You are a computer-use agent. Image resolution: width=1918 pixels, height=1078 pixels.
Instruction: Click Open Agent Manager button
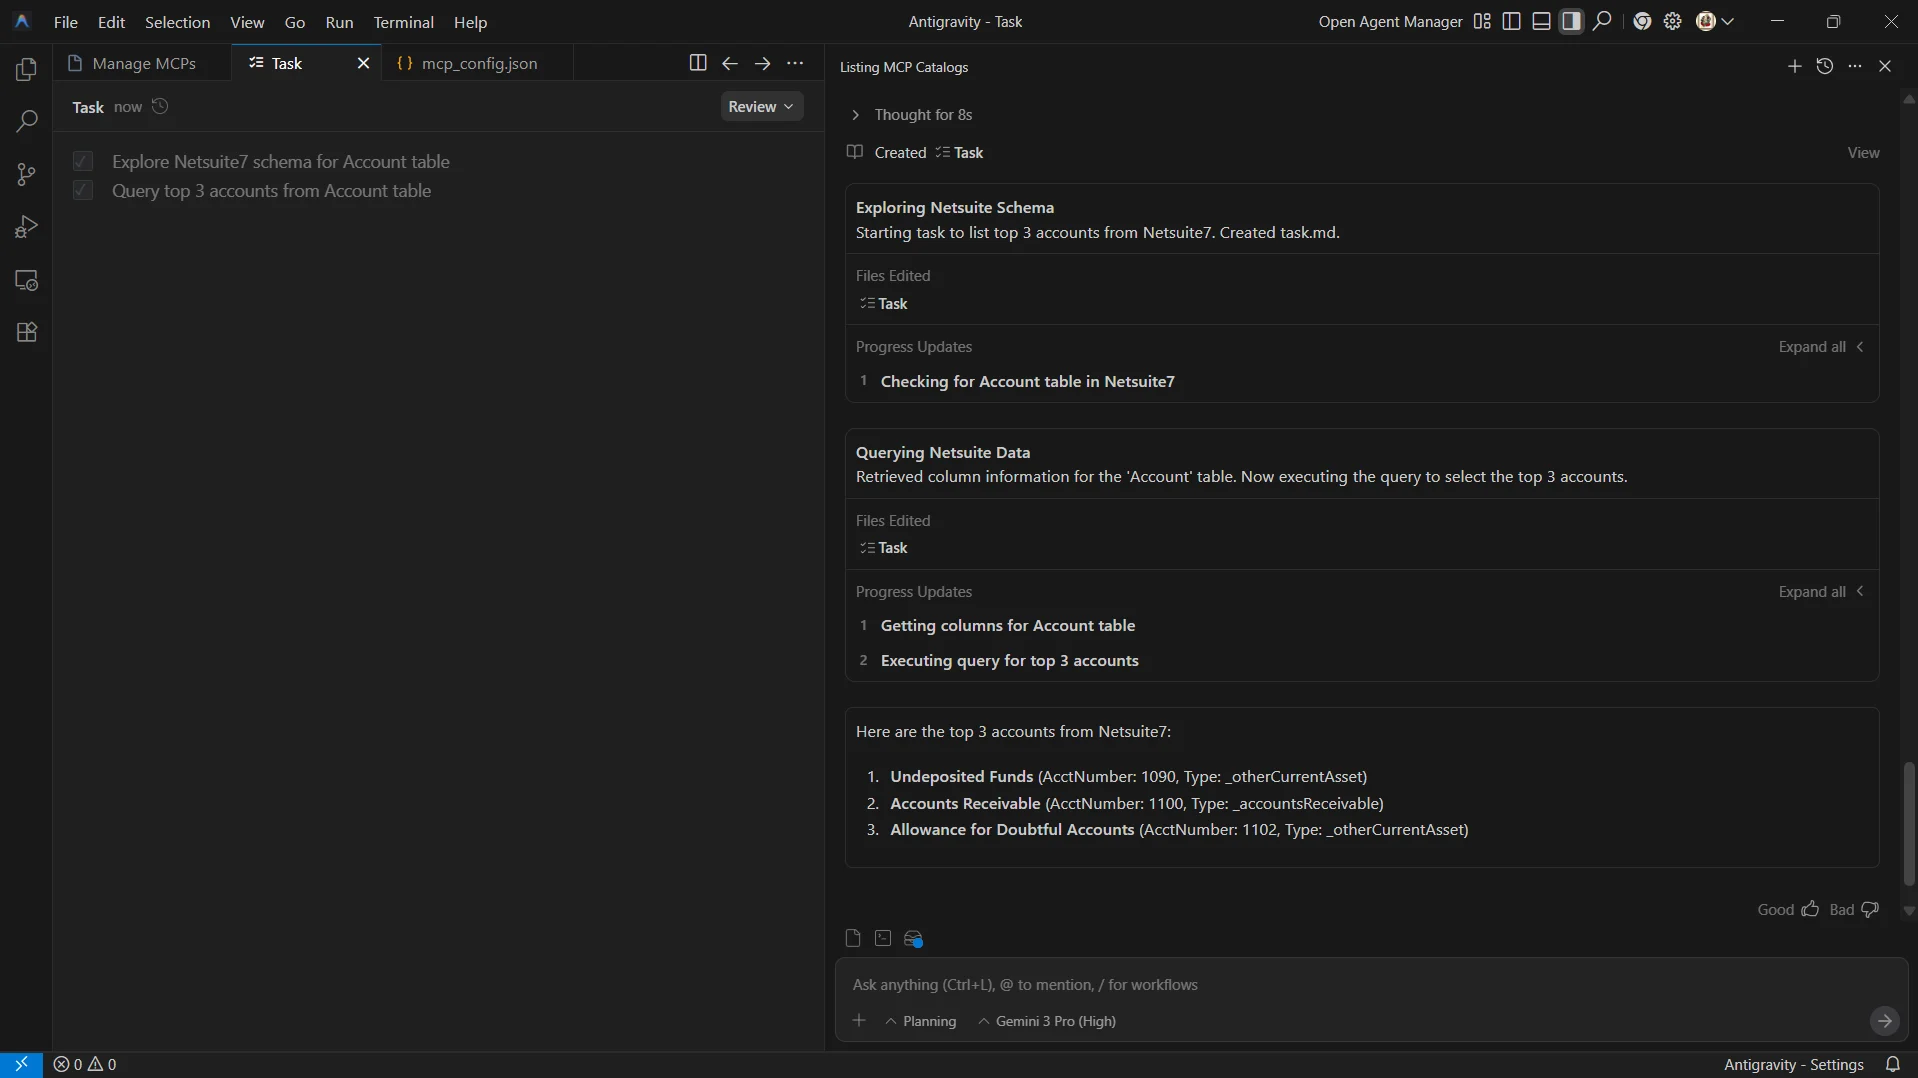pyautogui.click(x=1389, y=22)
